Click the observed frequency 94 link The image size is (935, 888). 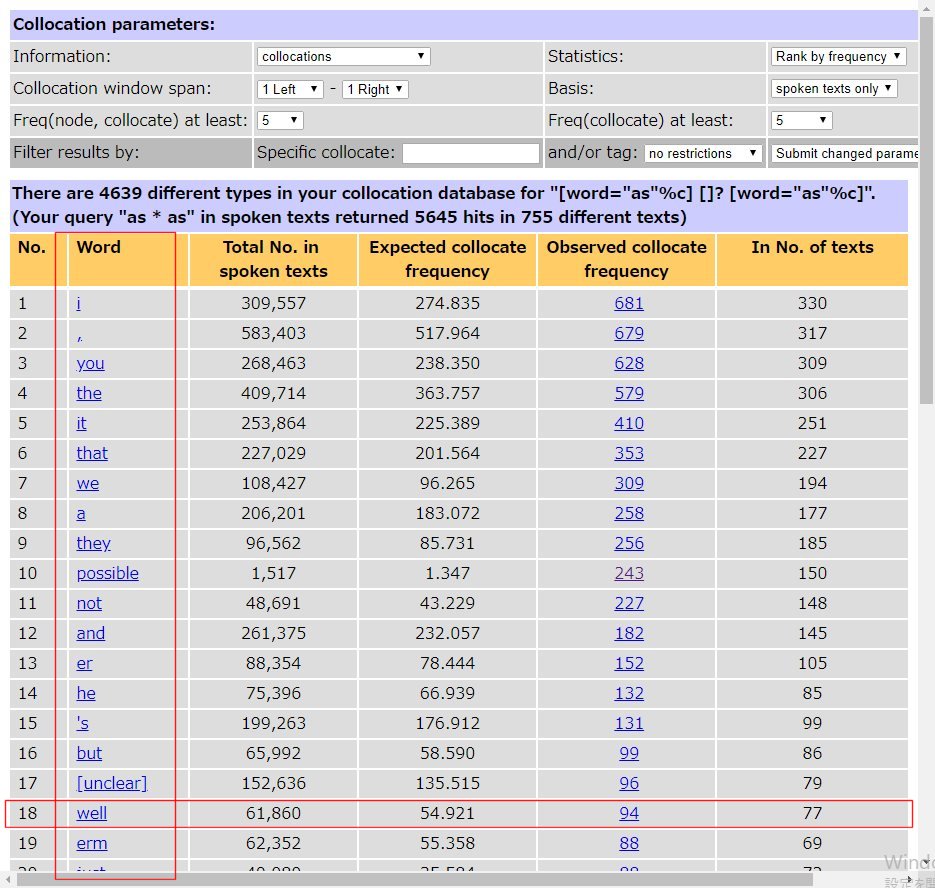click(628, 813)
